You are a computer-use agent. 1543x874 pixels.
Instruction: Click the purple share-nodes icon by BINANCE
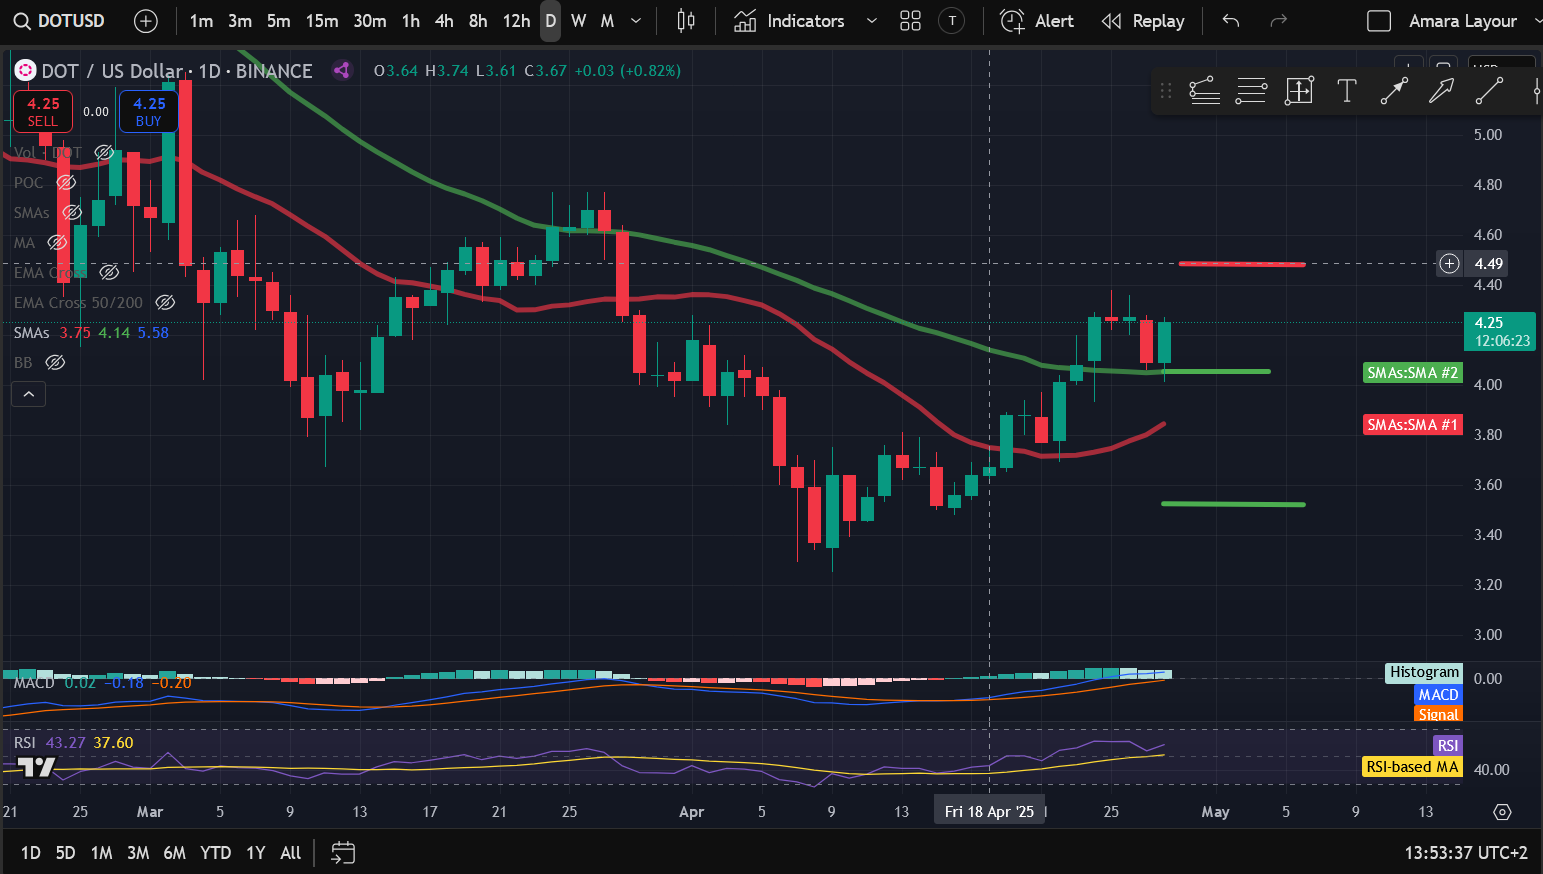(x=342, y=70)
